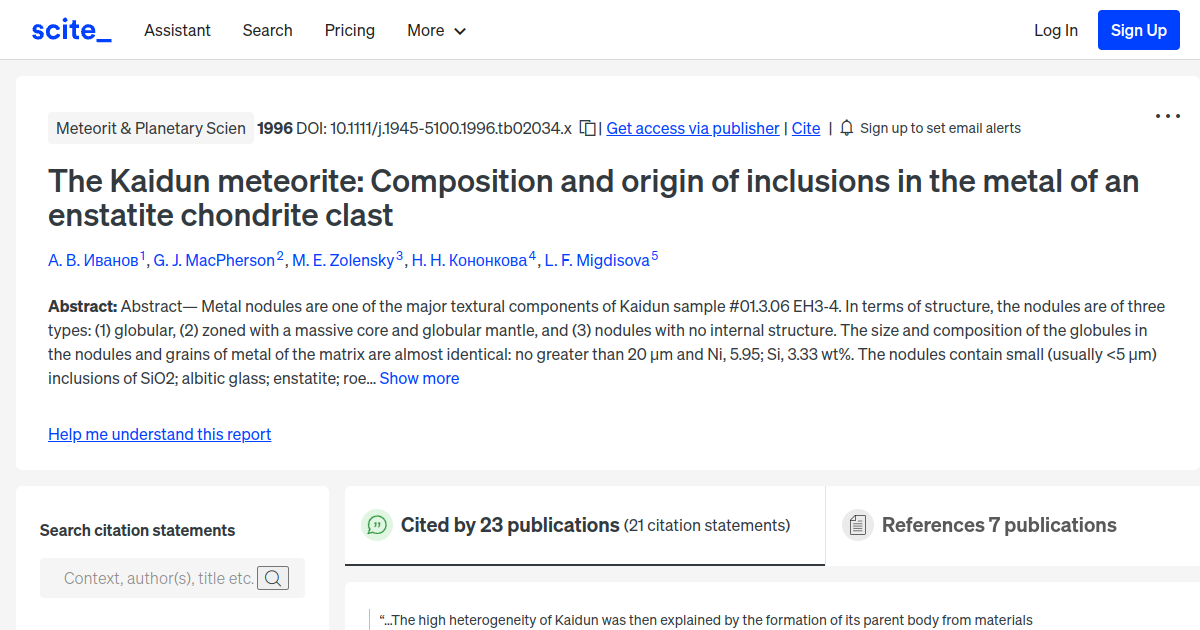Image resolution: width=1200 pixels, height=630 pixels.
Task: Click the Cite link
Action: point(805,128)
